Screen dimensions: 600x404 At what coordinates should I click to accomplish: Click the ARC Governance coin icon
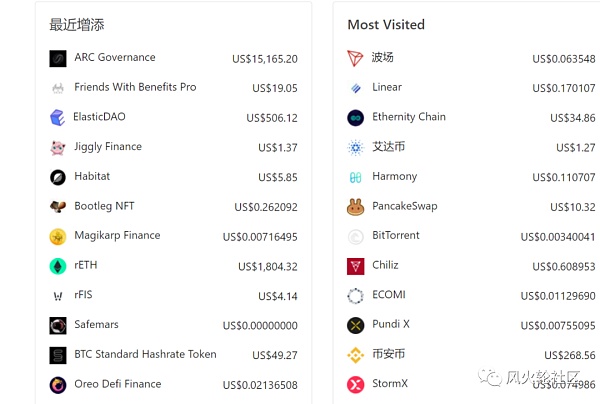point(57,59)
